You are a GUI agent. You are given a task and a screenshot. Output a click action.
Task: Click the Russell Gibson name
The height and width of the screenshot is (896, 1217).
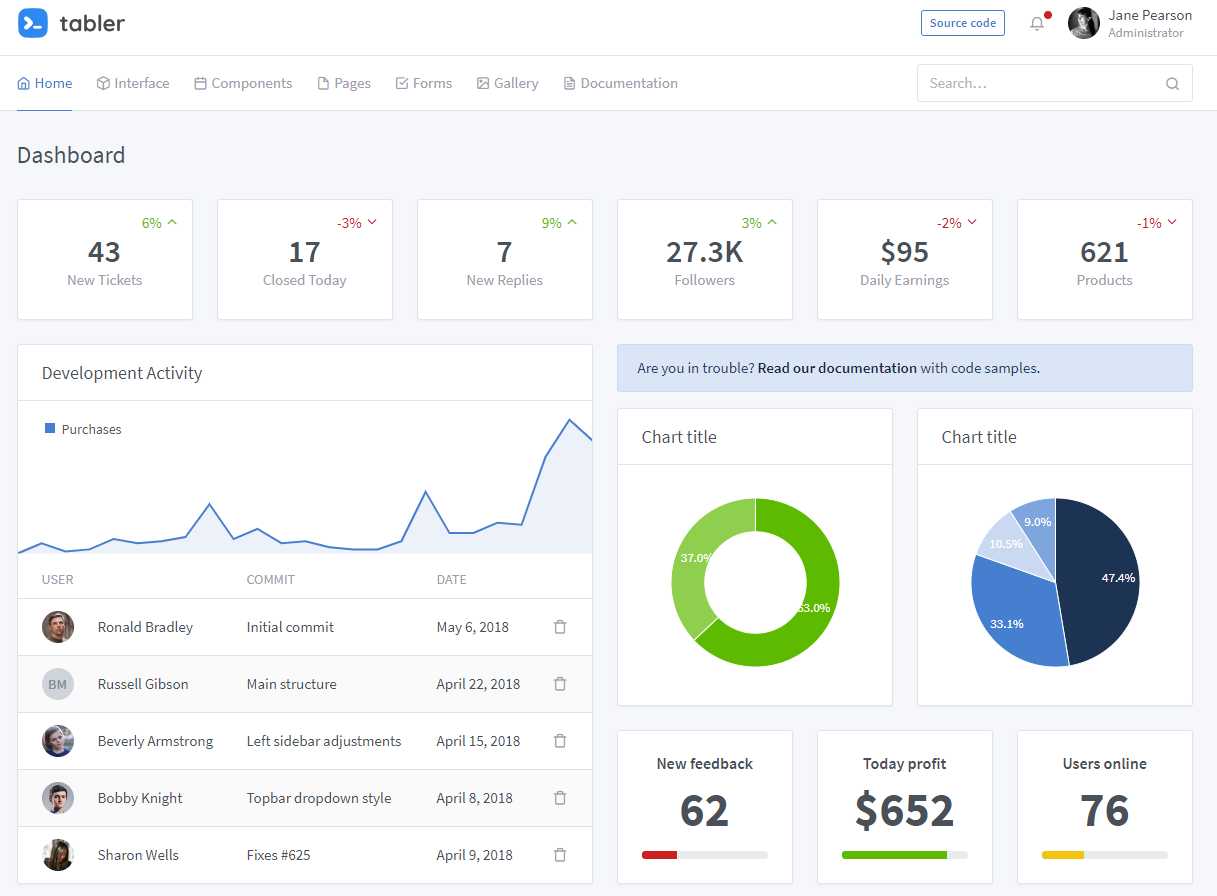(143, 684)
